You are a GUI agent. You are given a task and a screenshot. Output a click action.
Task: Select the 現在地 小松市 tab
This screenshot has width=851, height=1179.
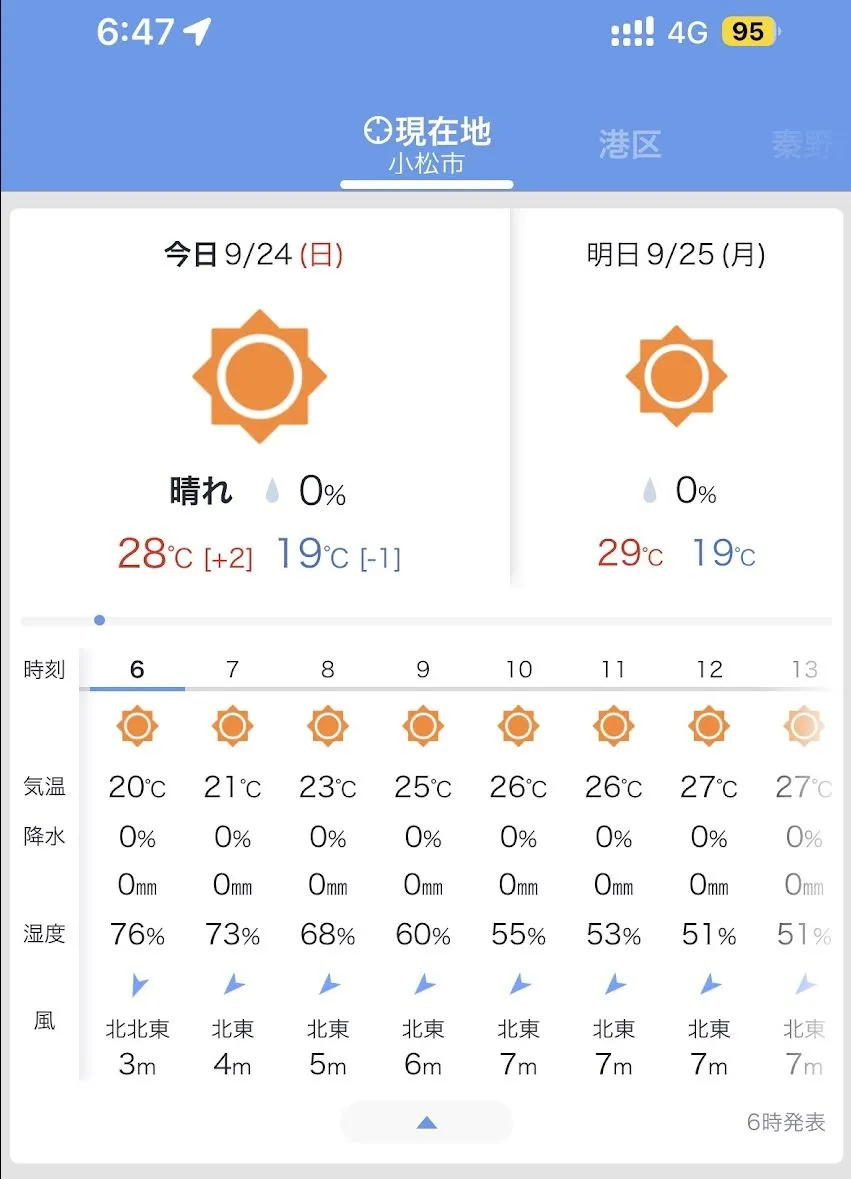(x=427, y=145)
